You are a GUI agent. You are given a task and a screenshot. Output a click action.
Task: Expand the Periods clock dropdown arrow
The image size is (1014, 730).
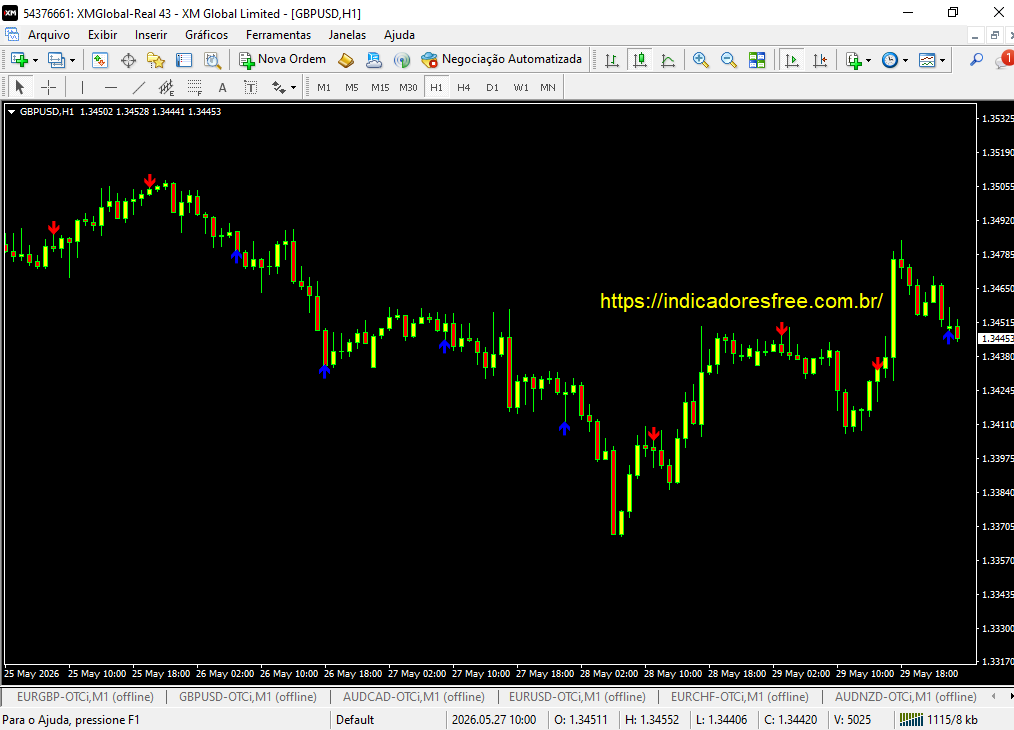pos(905,60)
